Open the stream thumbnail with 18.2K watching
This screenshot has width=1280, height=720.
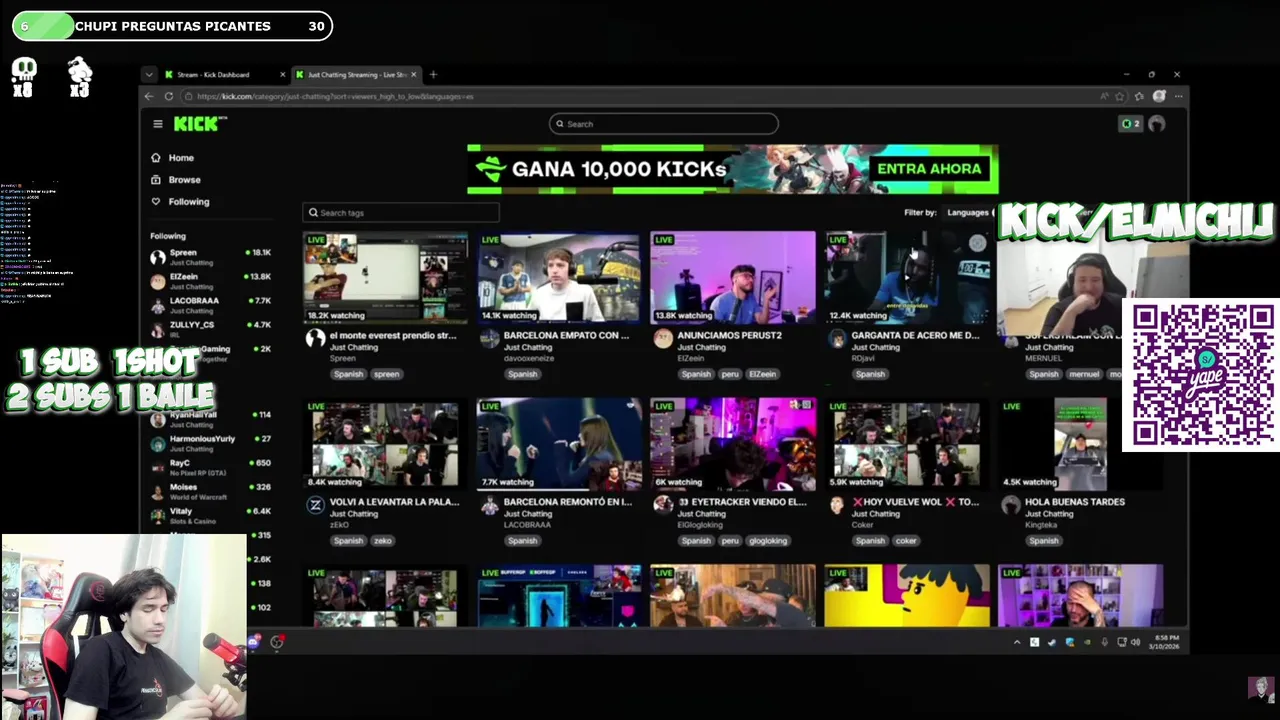385,278
